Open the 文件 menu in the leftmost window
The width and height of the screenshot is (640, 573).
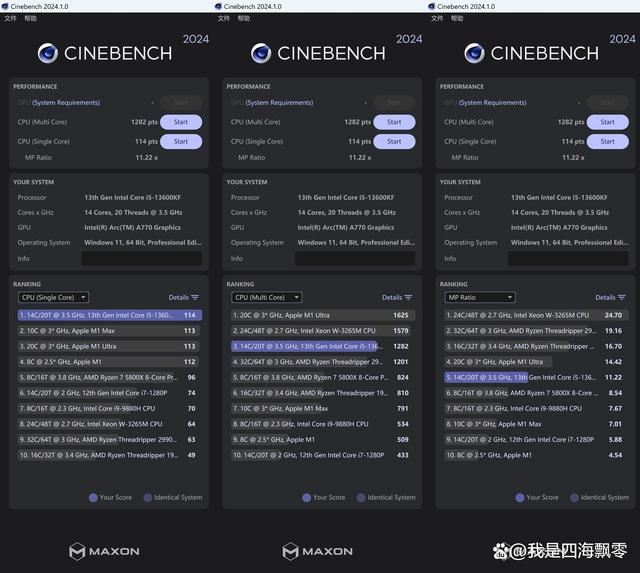tap(12, 18)
